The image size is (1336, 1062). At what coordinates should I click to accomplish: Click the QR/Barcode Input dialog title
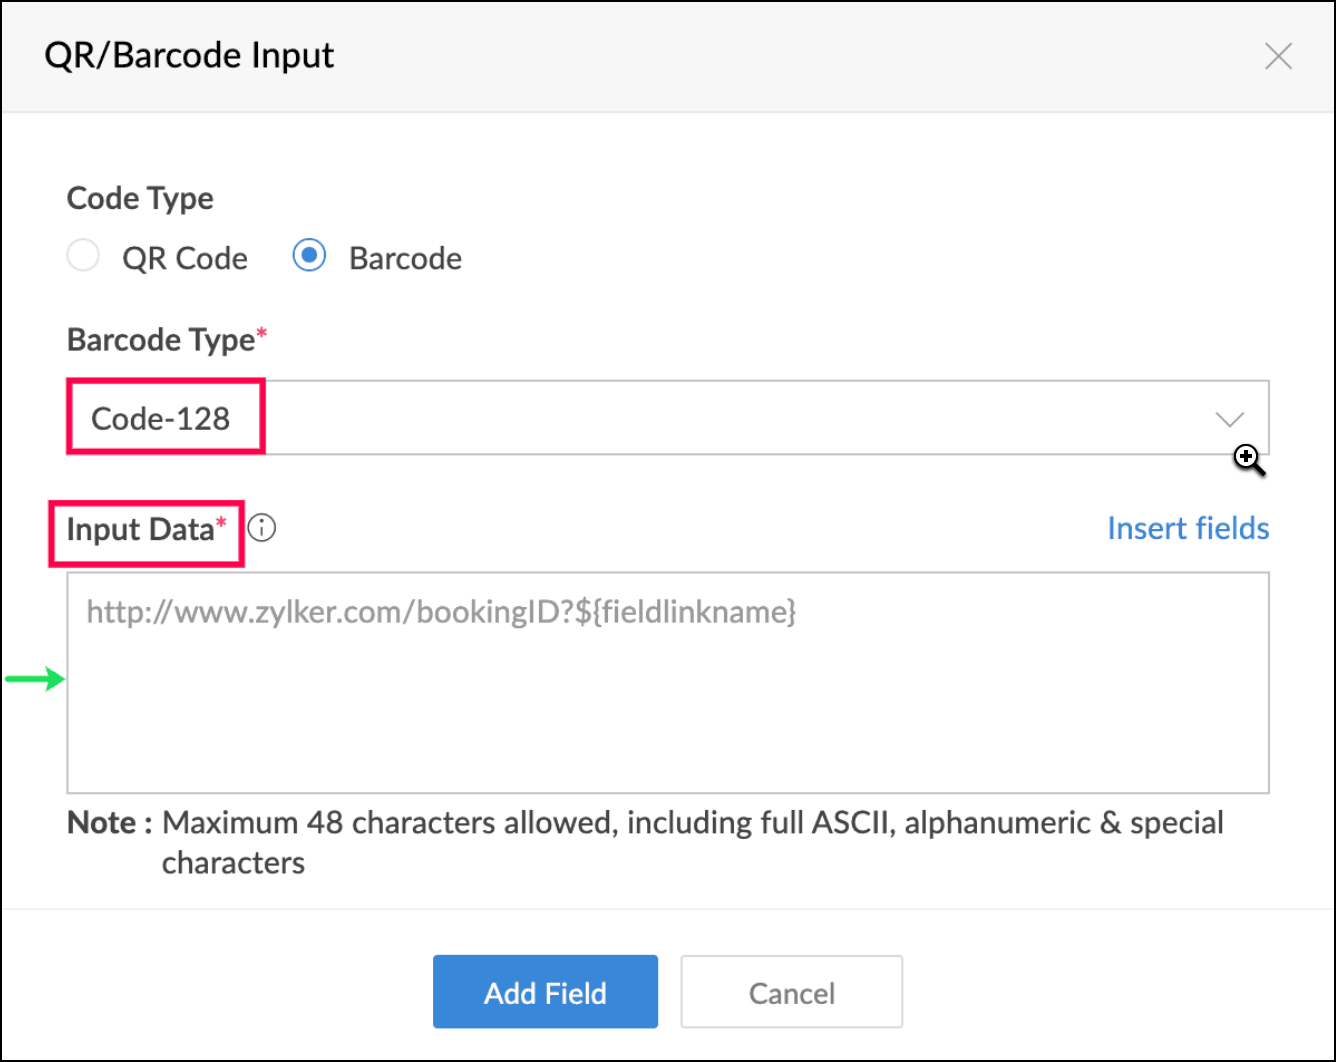[189, 55]
